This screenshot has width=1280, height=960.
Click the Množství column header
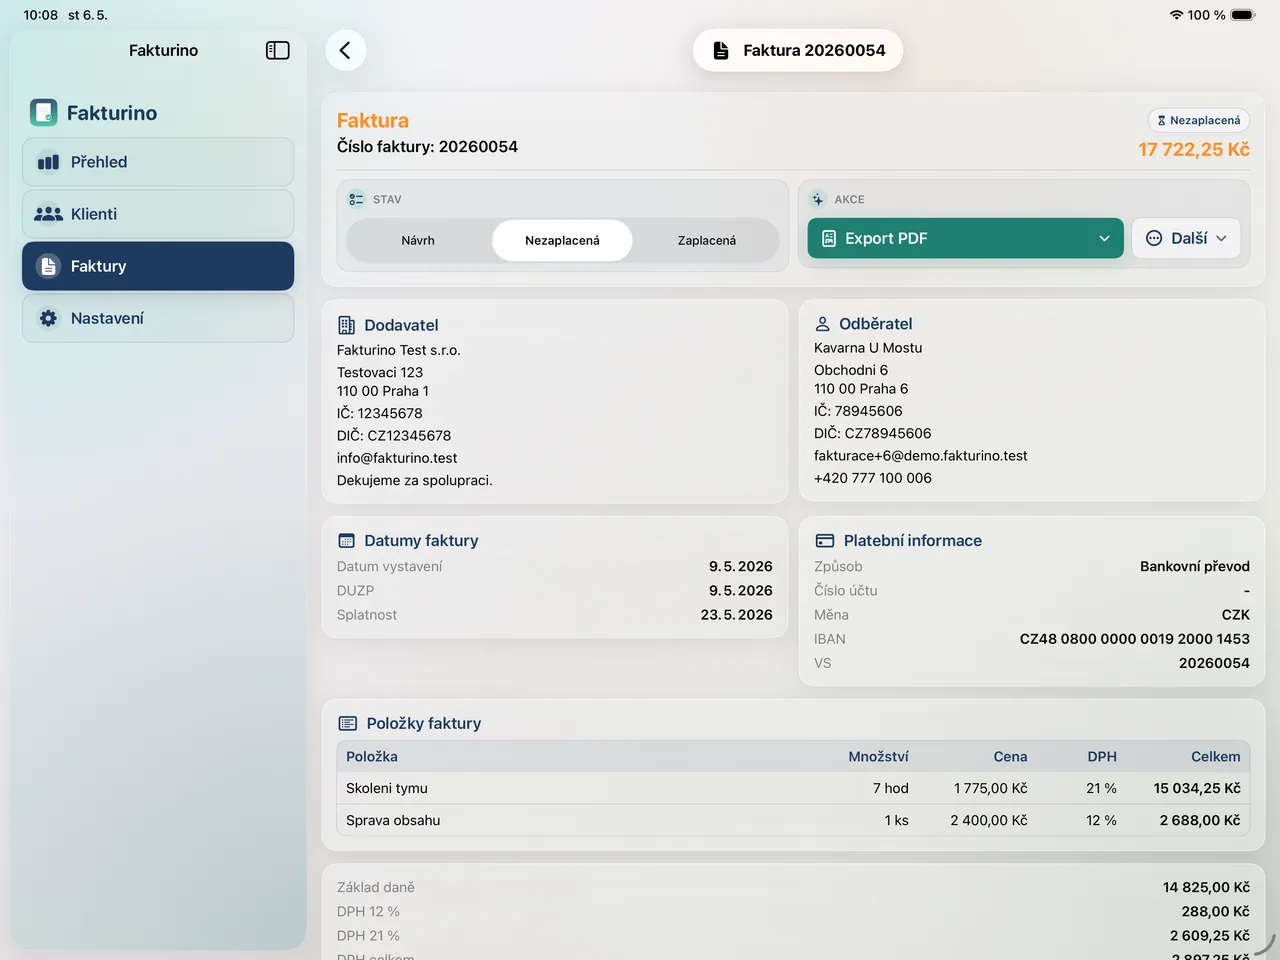[x=878, y=757]
